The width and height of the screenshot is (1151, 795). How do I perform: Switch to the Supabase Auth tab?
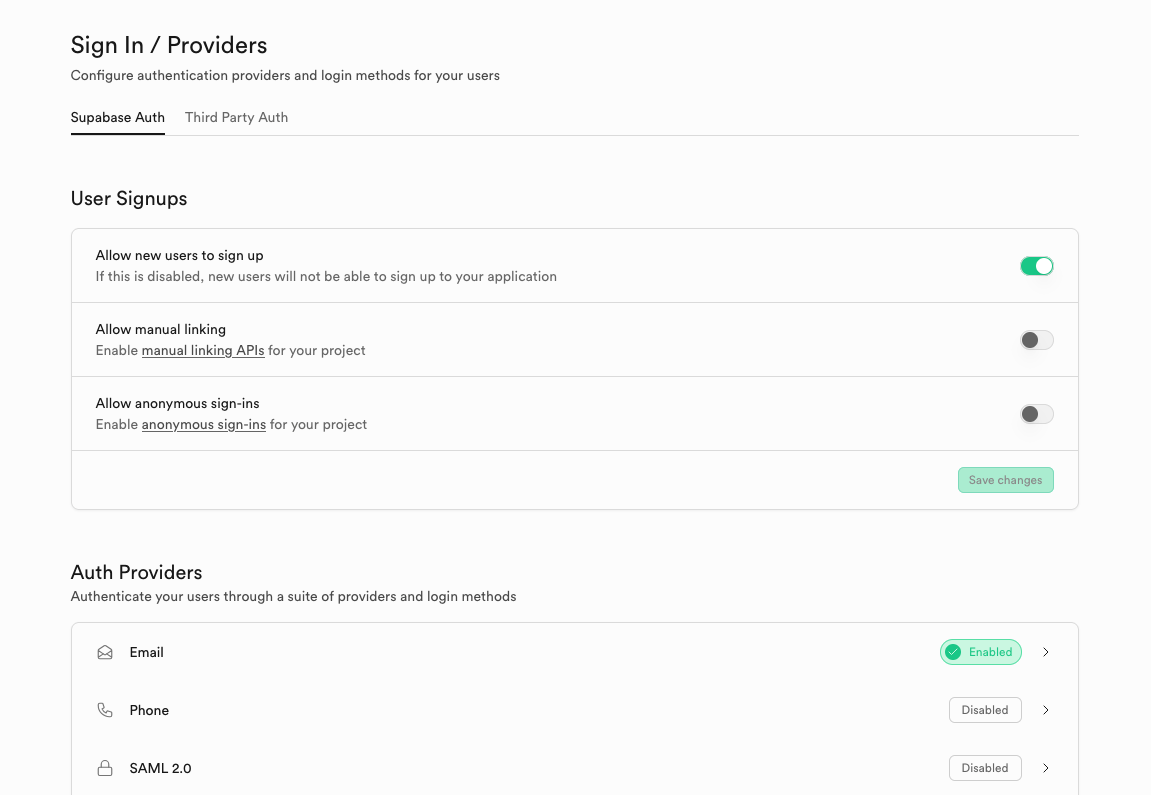(x=117, y=117)
